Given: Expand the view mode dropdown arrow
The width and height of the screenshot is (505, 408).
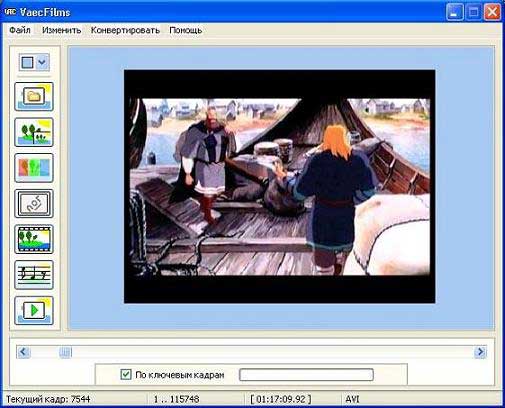Looking at the screenshot, I should pos(42,62).
